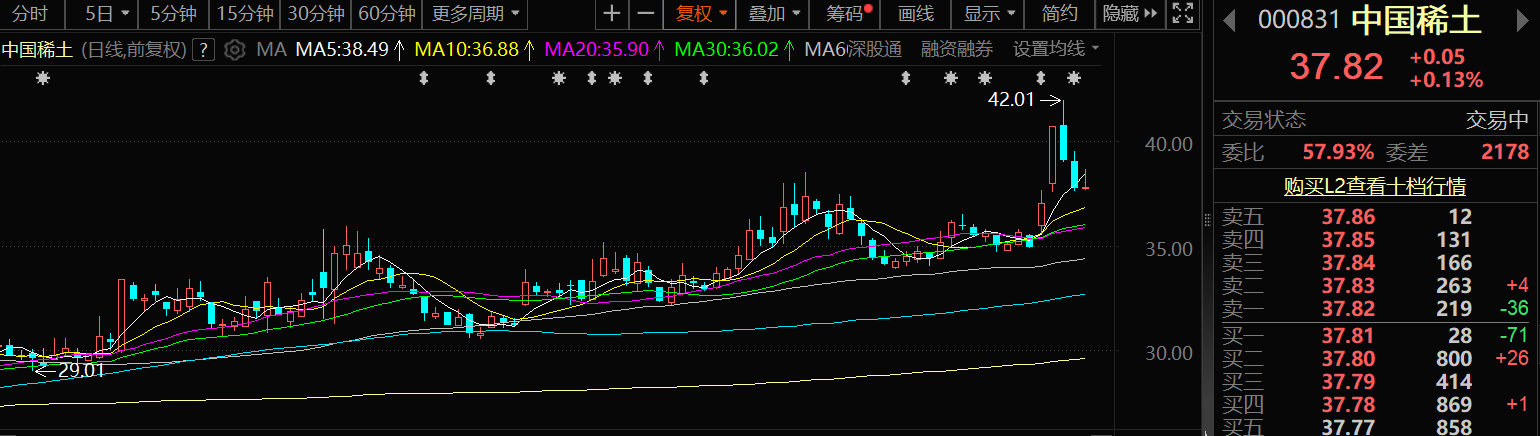Go to previous stock with left arrow
This screenshot has width=1540, height=436.
(x=1229, y=19)
